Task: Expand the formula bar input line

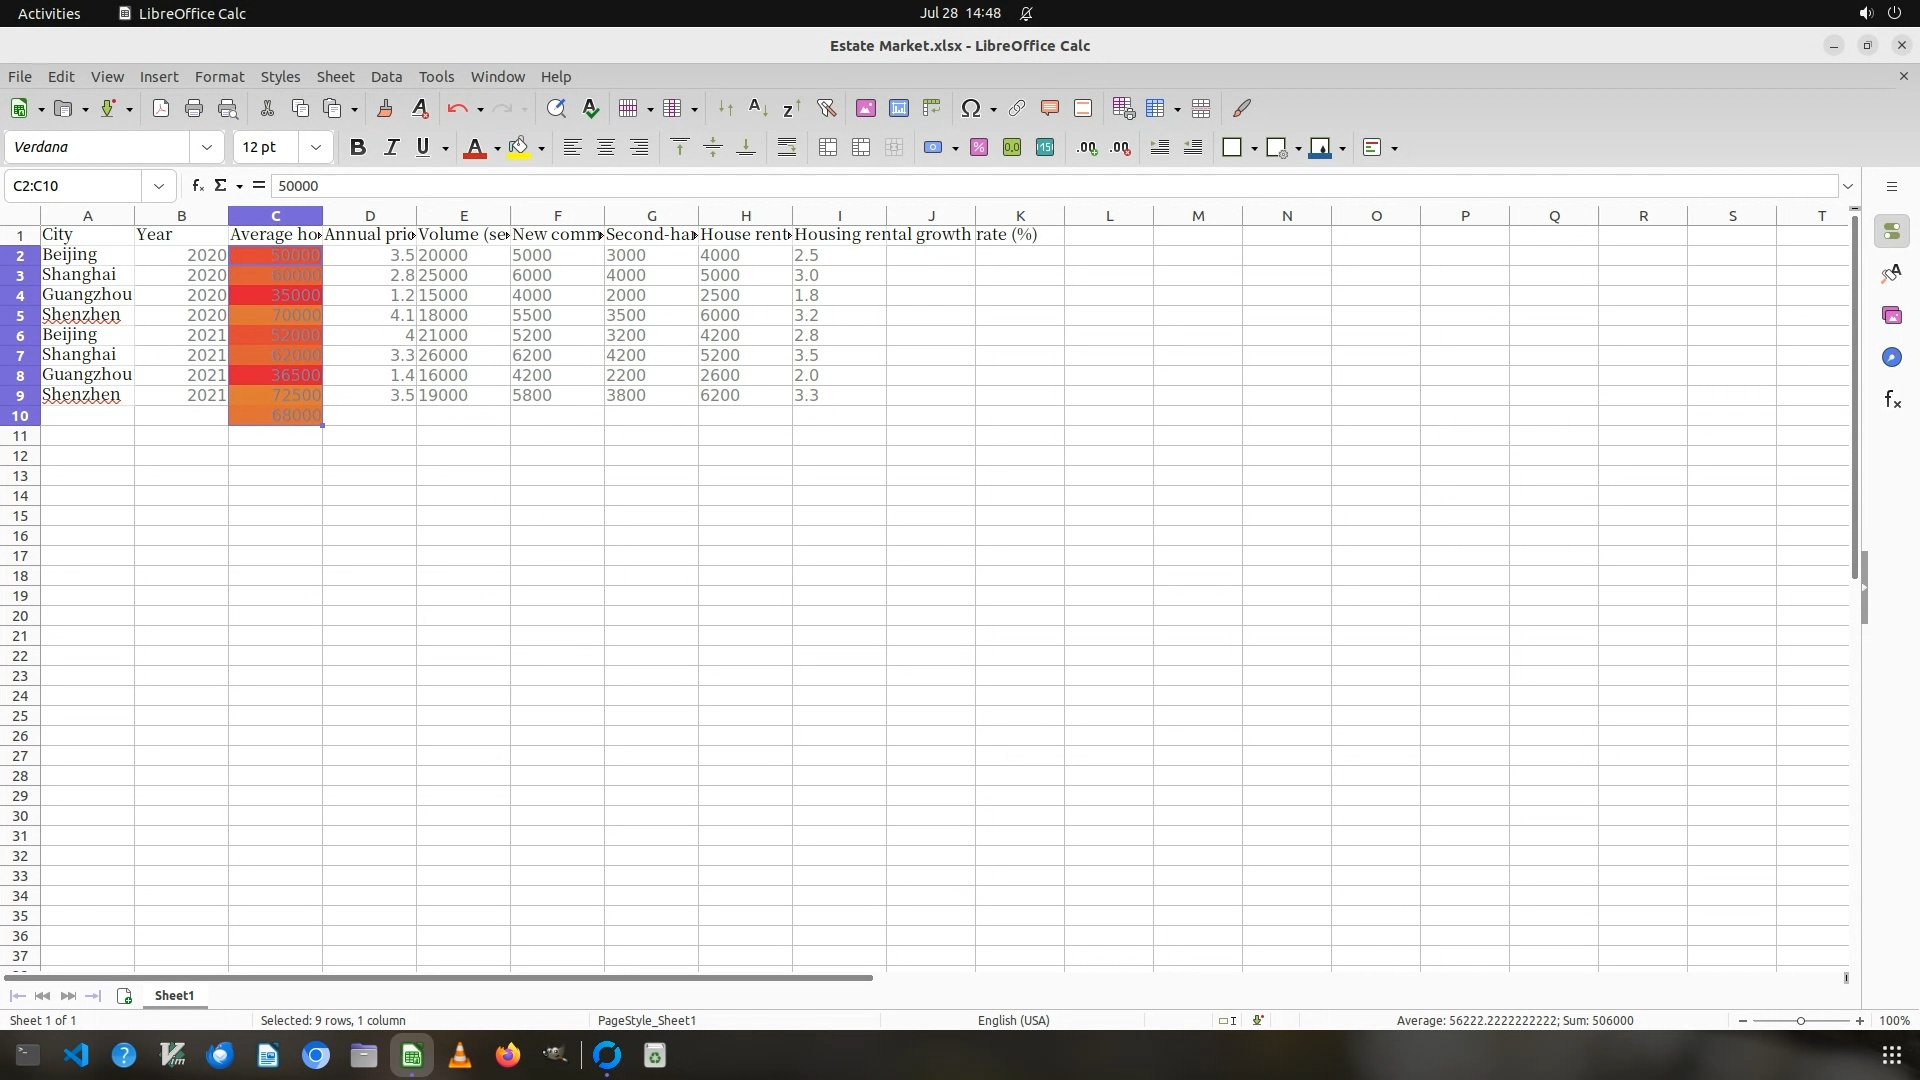Action: click(x=1847, y=186)
